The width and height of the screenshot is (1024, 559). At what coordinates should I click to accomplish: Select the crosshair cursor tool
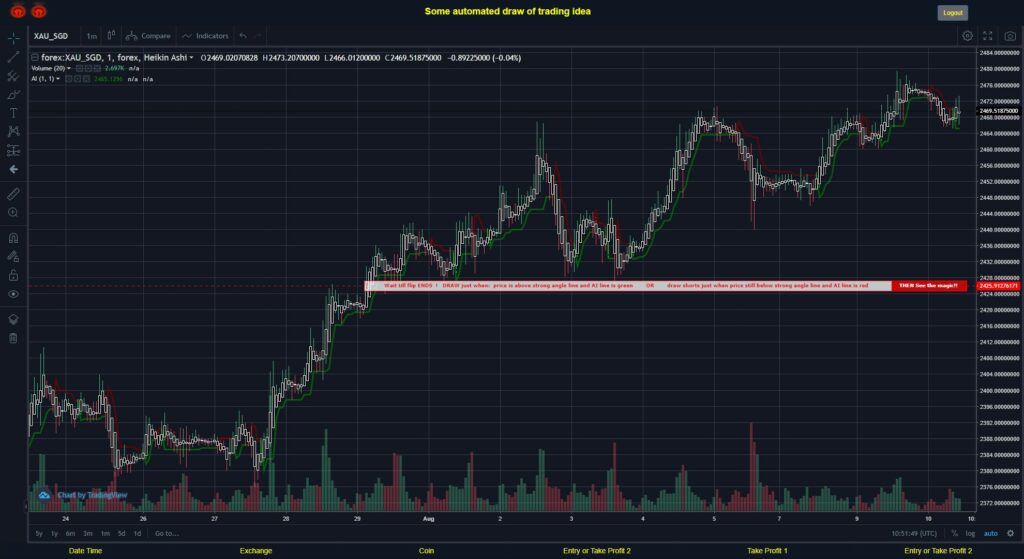(x=13, y=38)
